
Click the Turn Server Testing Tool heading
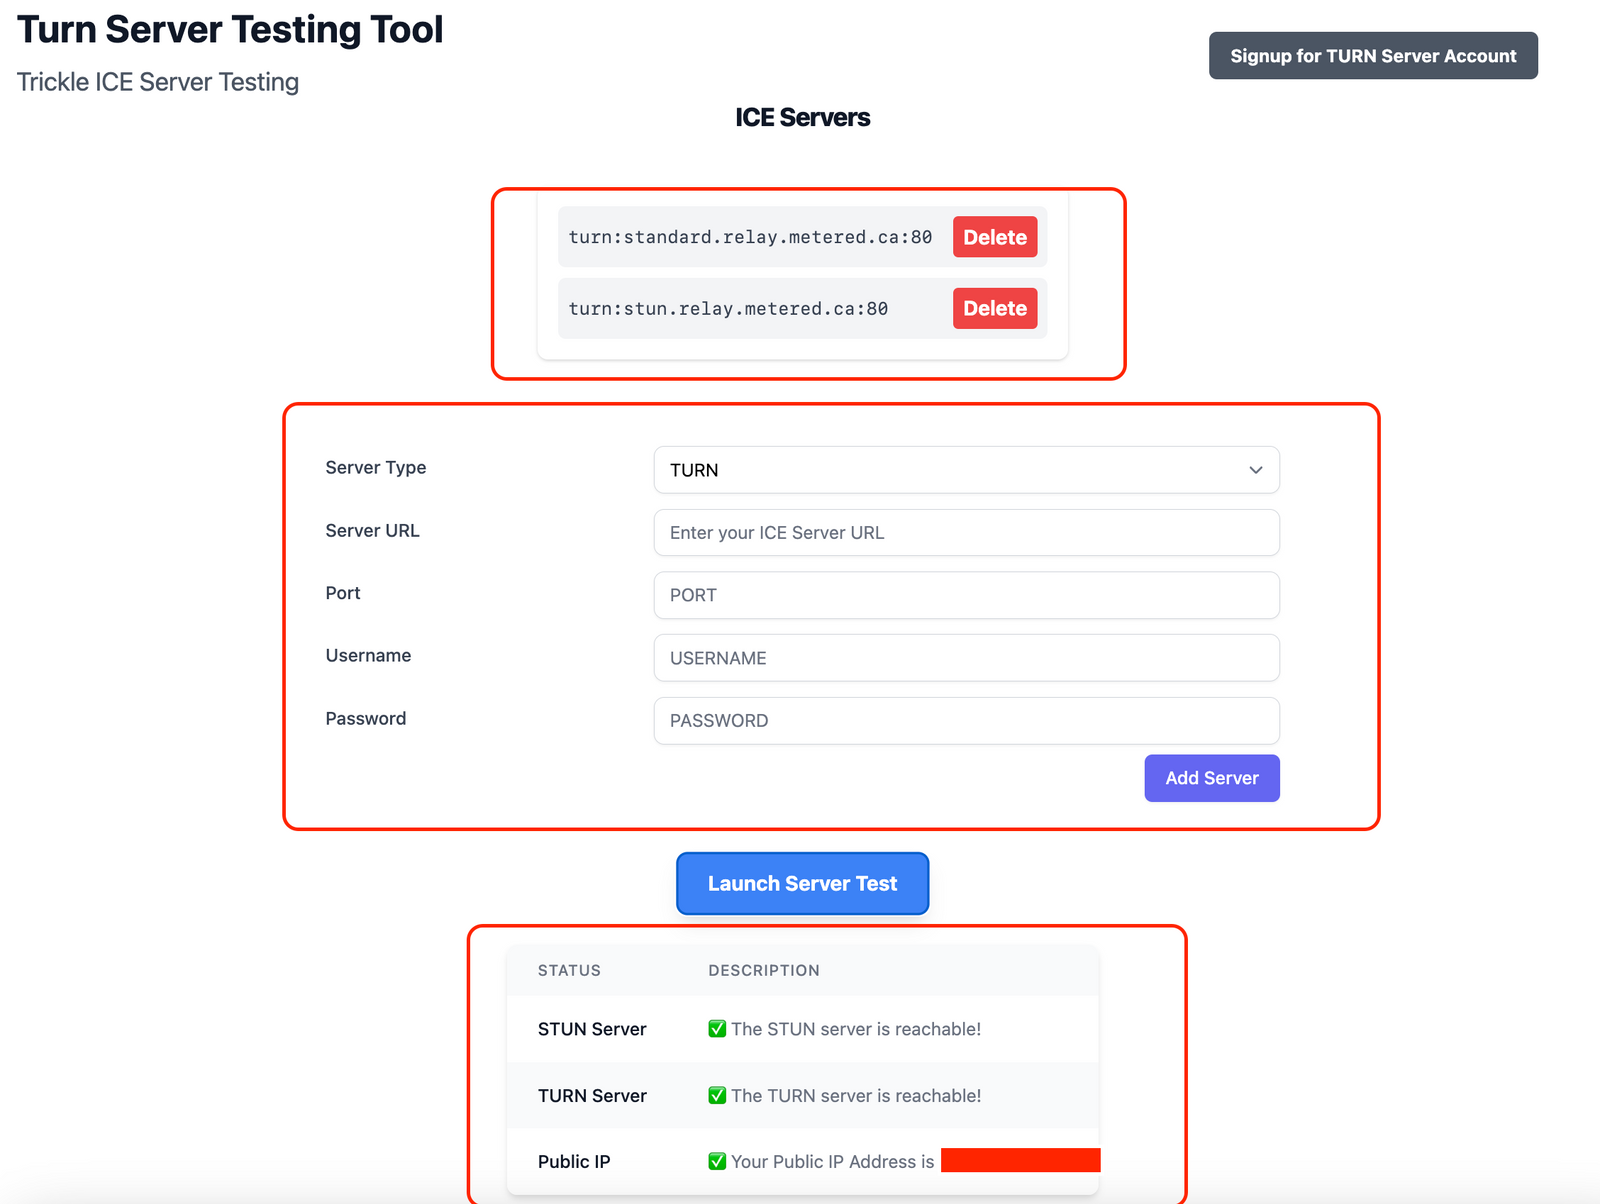[x=230, y=30]
